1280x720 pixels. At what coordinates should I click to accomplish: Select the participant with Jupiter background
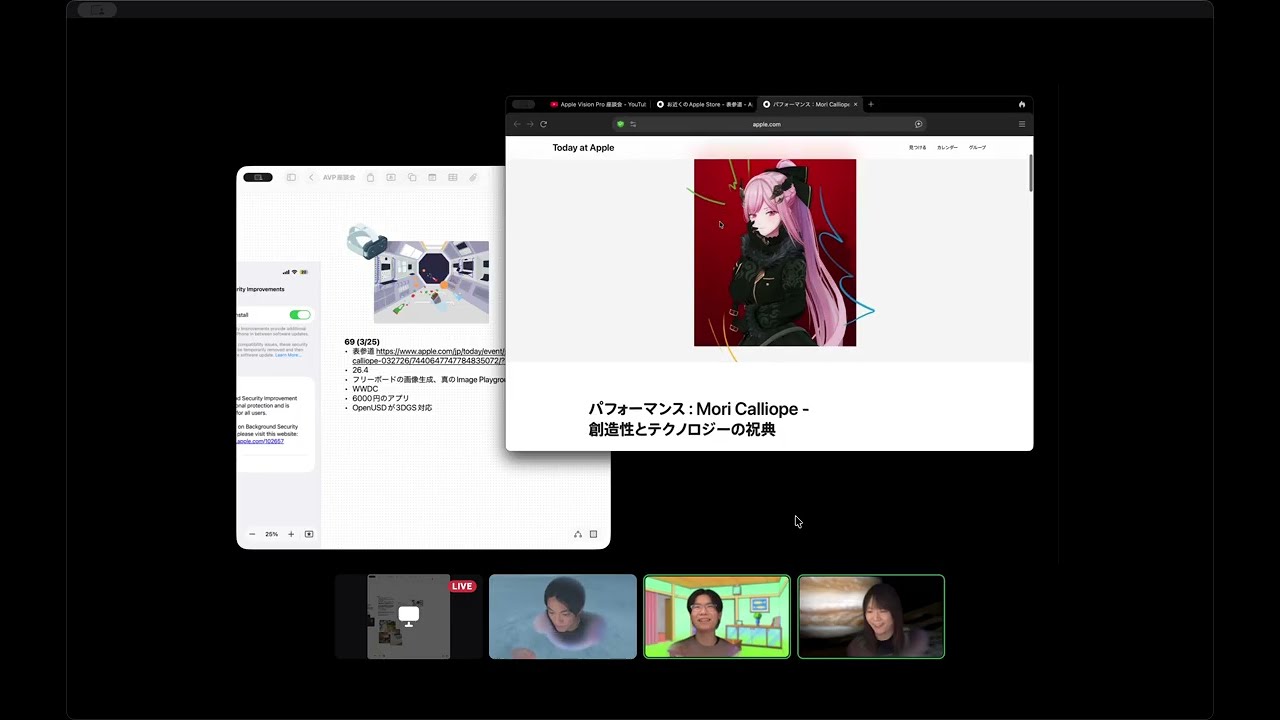pos(871,617)
